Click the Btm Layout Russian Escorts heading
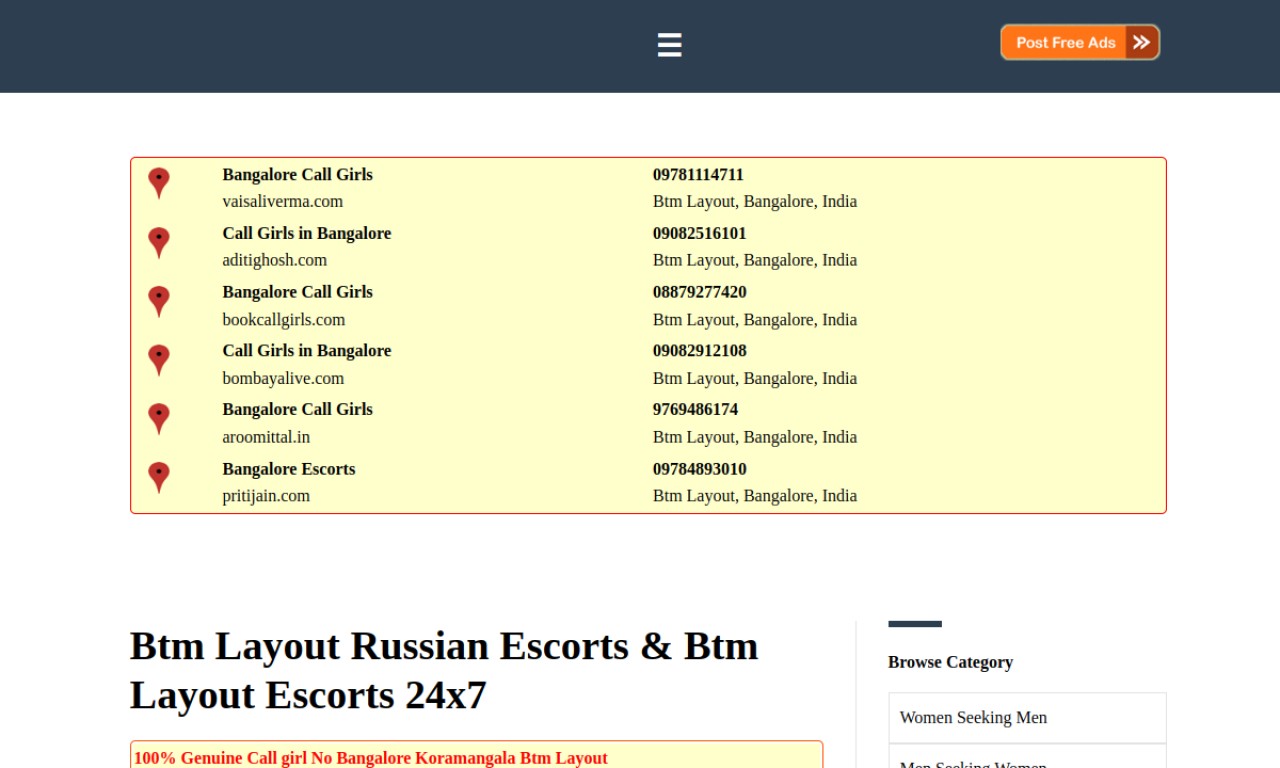 point(444,670)
